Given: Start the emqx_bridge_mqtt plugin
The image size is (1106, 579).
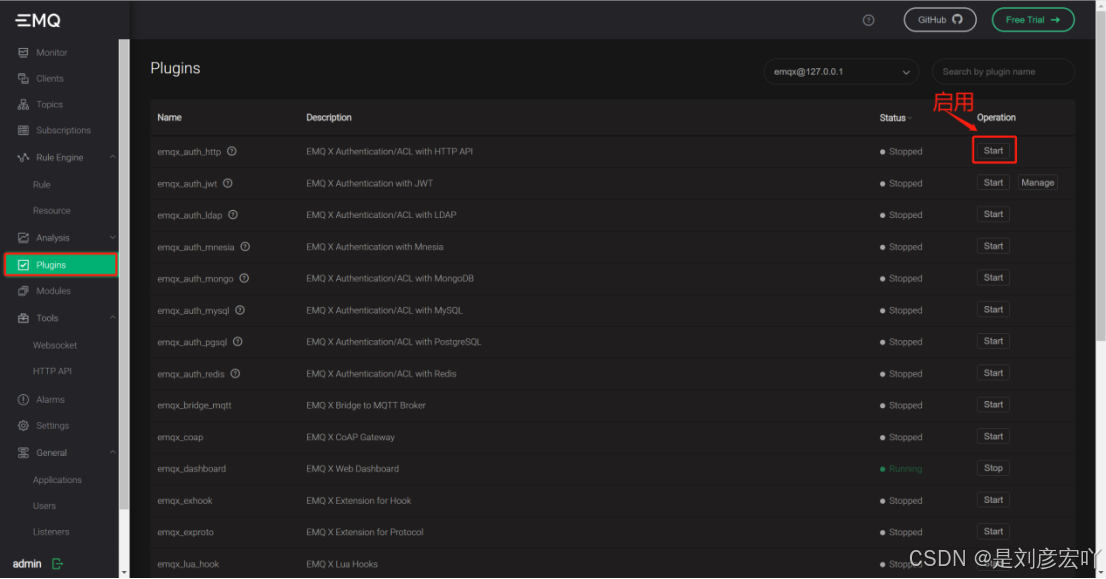Looking at the screenshot, I should click(993, 405).
